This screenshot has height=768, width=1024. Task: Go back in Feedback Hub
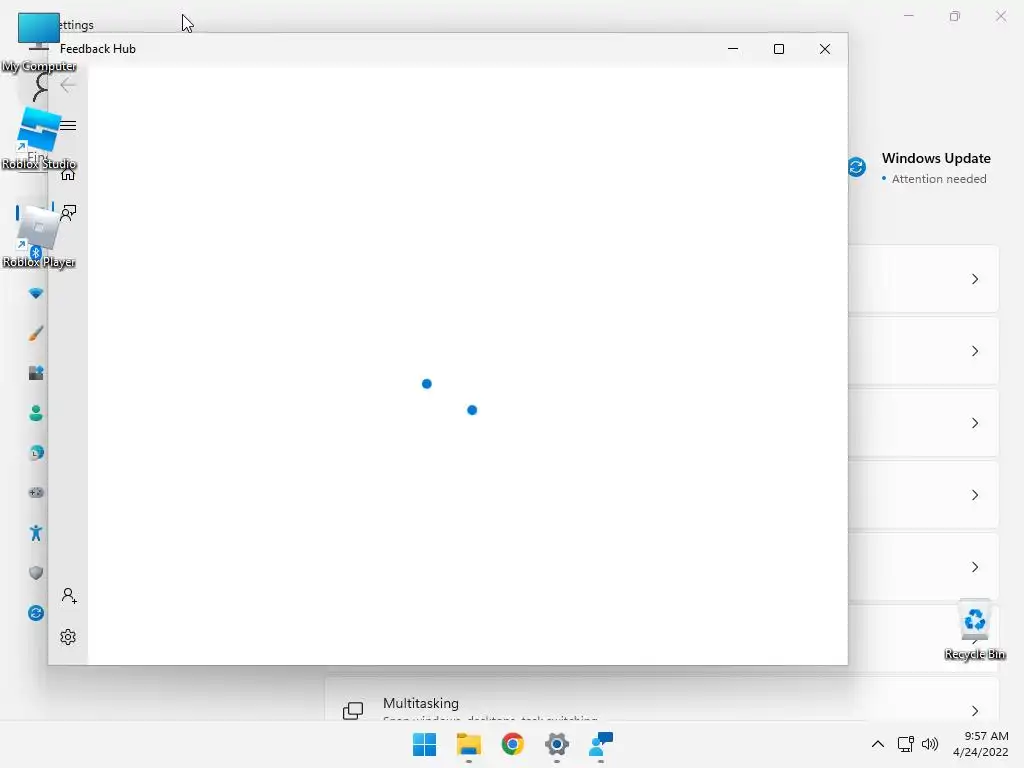pos(68,85)
